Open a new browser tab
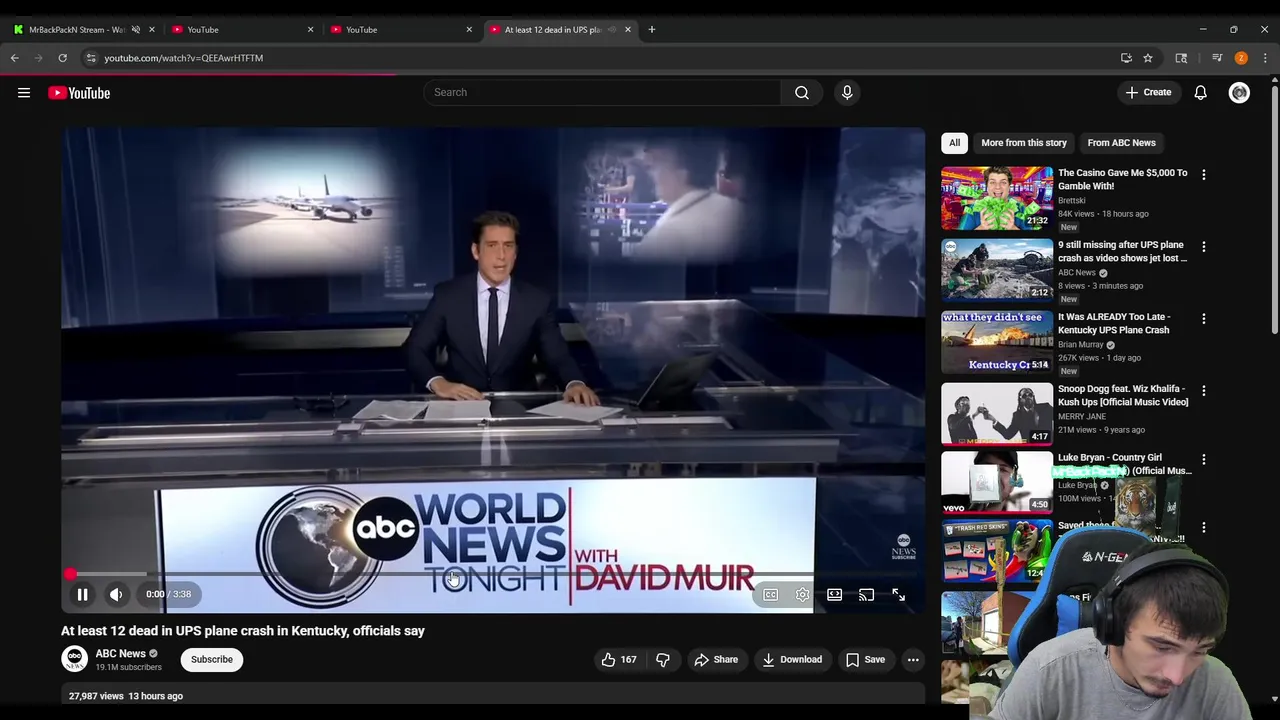The image size is (1280, 720). point(652,29)
